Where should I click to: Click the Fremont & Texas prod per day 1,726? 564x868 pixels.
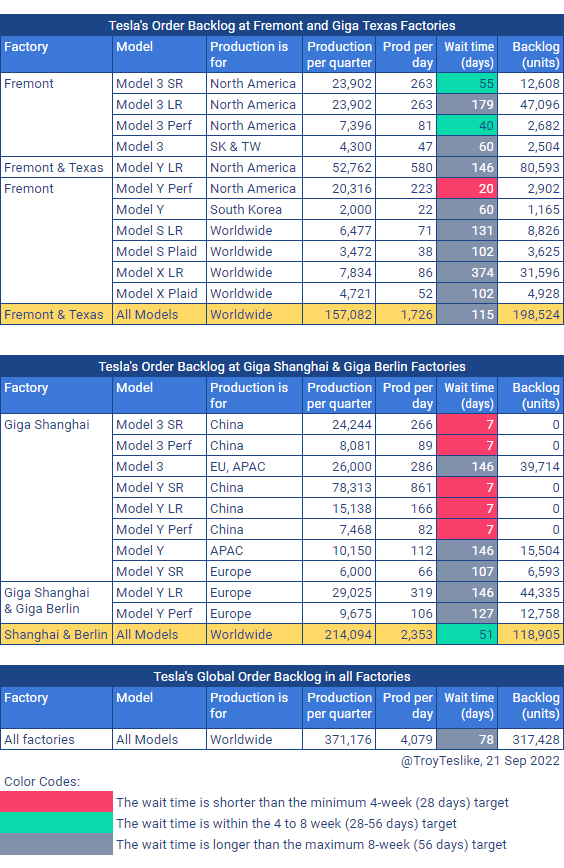pos(406,314)
